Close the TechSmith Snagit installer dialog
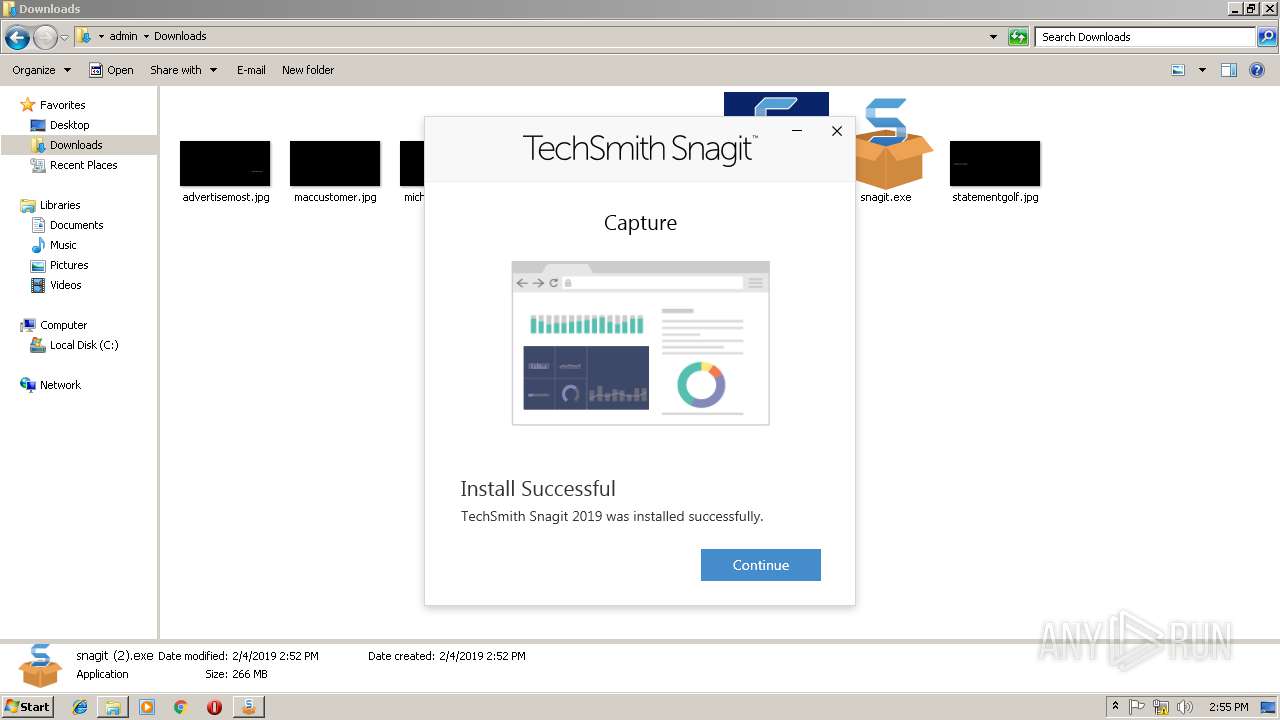Viewport: 1280px width, 720px height. tap(837, 131)
